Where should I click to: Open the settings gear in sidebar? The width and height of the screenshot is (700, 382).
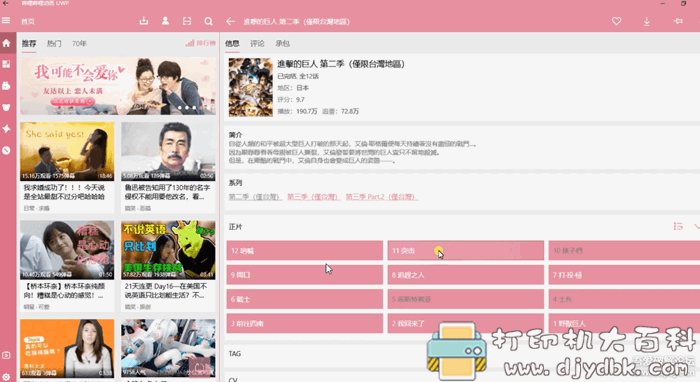tap(6, 376)
